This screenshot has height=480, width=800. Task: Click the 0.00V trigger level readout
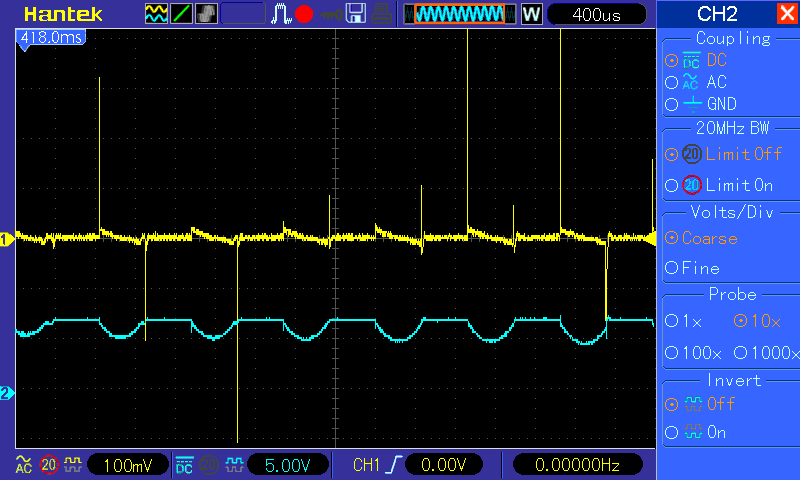[x=444, y=465]
